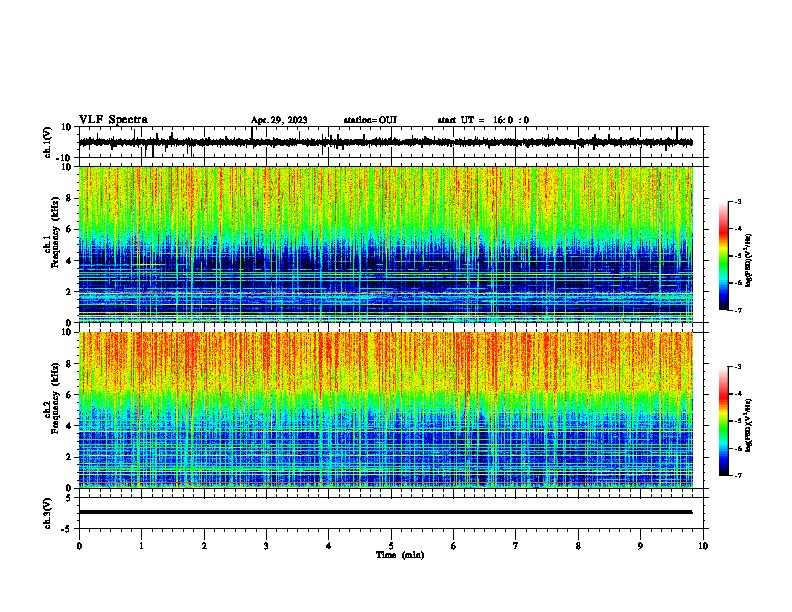Click the "5" tick on the ch.3(V) axis

70,498
